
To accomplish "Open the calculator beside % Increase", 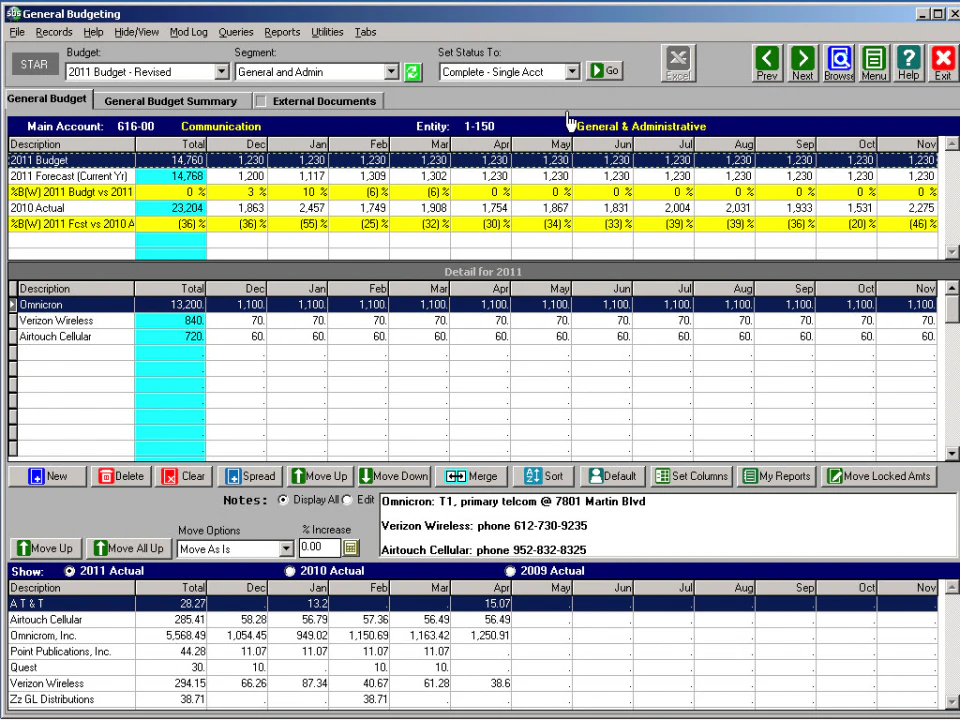I will click(x=350, y=548).
